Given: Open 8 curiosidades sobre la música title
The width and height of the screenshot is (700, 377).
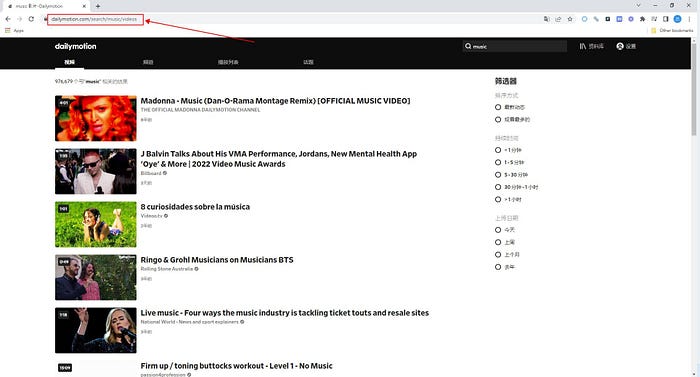Looking at the screenshot, I should pyautogui.click(x=195, y=207).
